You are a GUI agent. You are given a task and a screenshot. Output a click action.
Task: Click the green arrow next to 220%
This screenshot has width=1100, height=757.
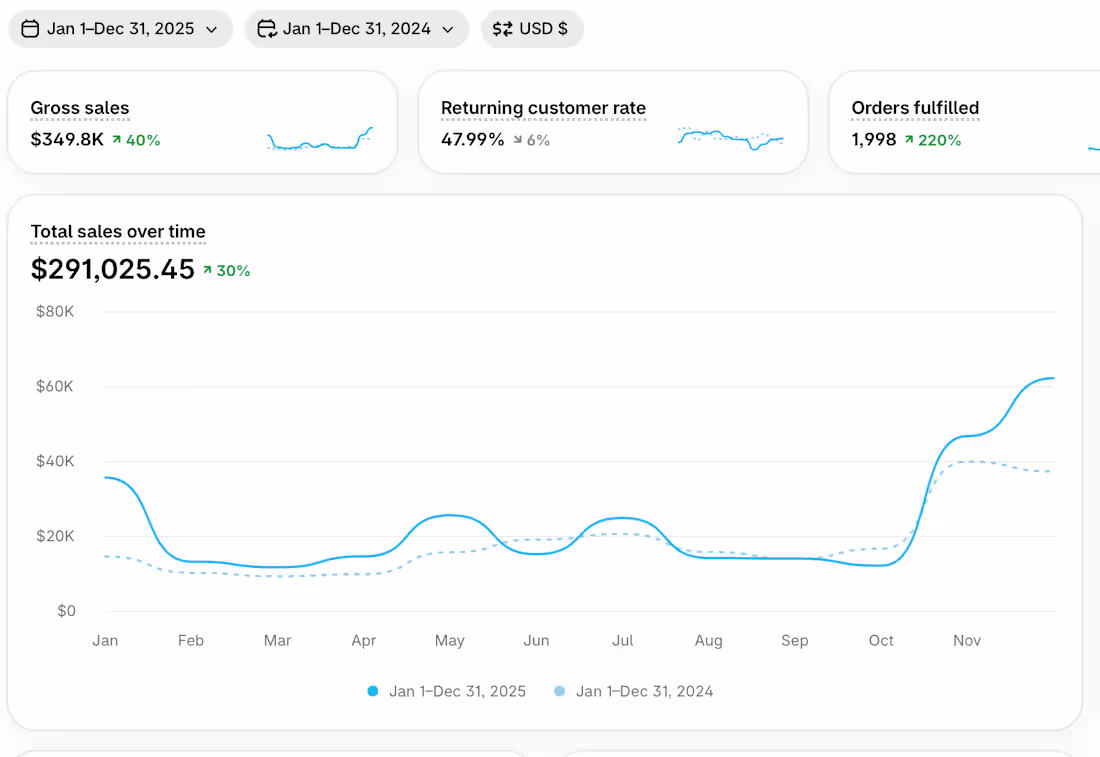point(908,140)
